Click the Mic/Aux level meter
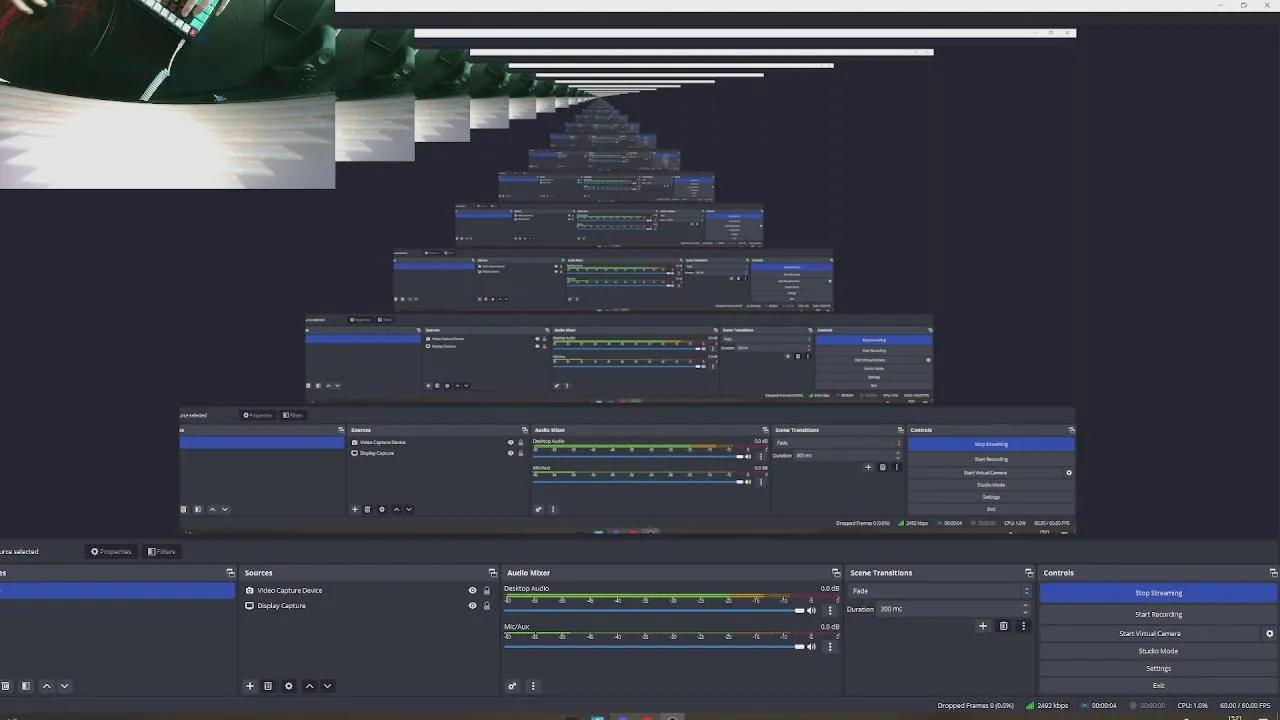Viewport: 1280px width, 720px height. (672, 636)
